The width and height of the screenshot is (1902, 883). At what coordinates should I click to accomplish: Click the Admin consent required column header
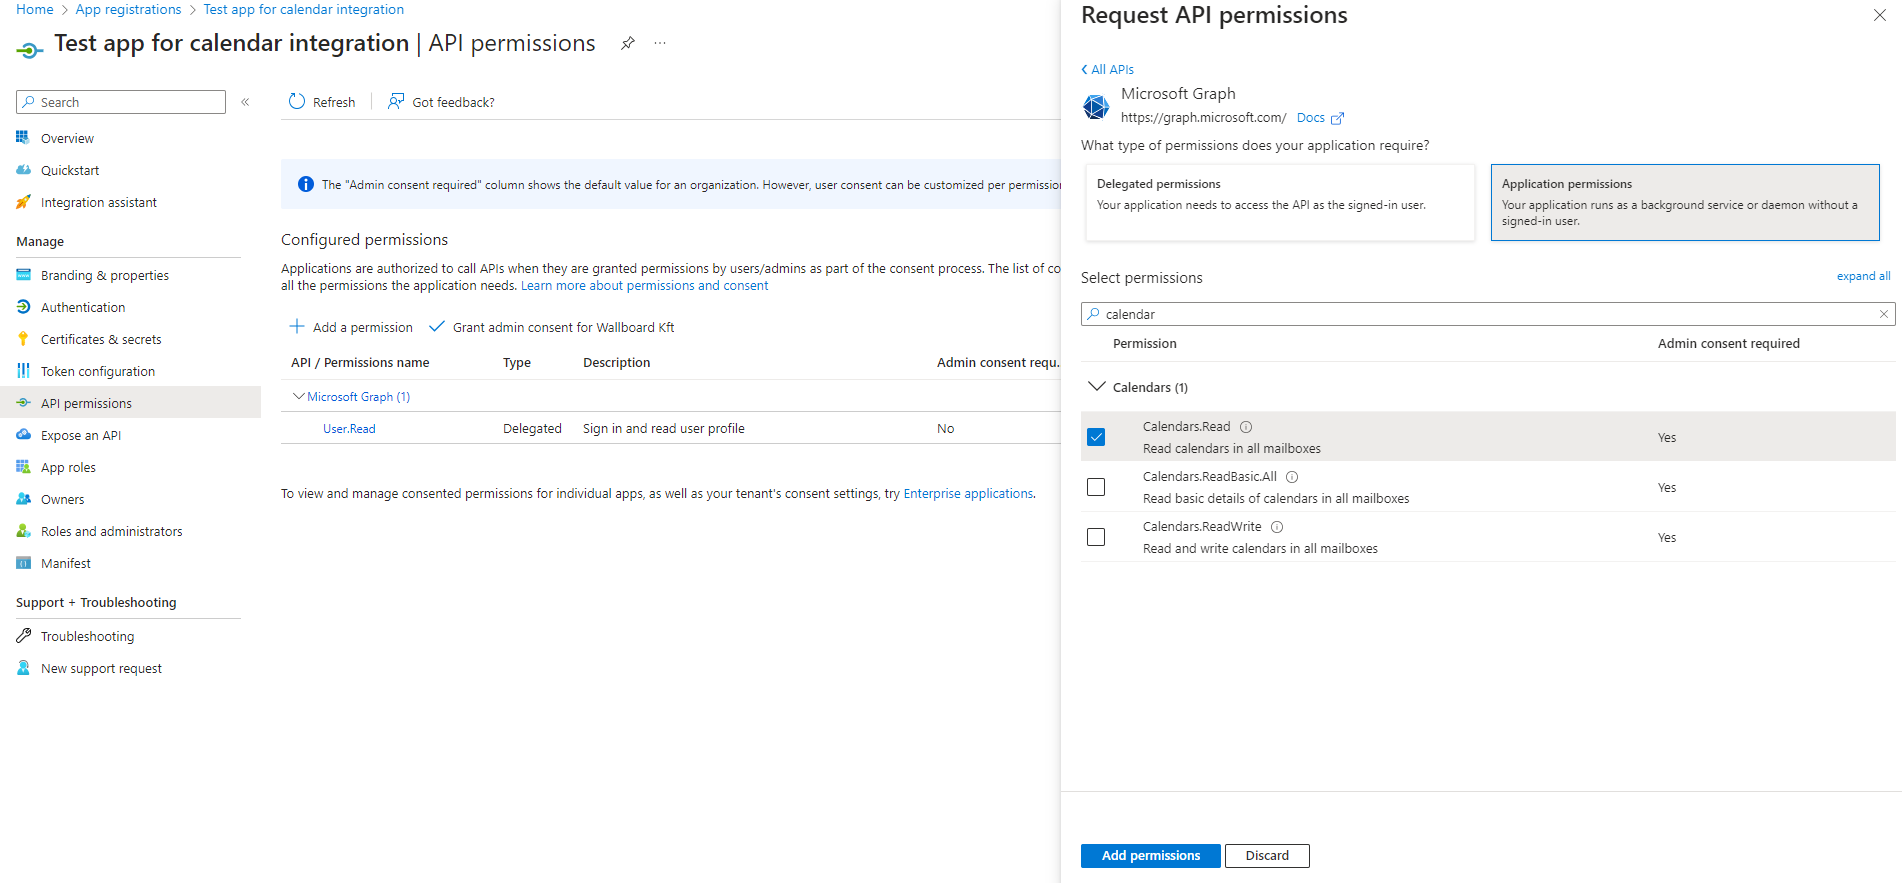1728,343
